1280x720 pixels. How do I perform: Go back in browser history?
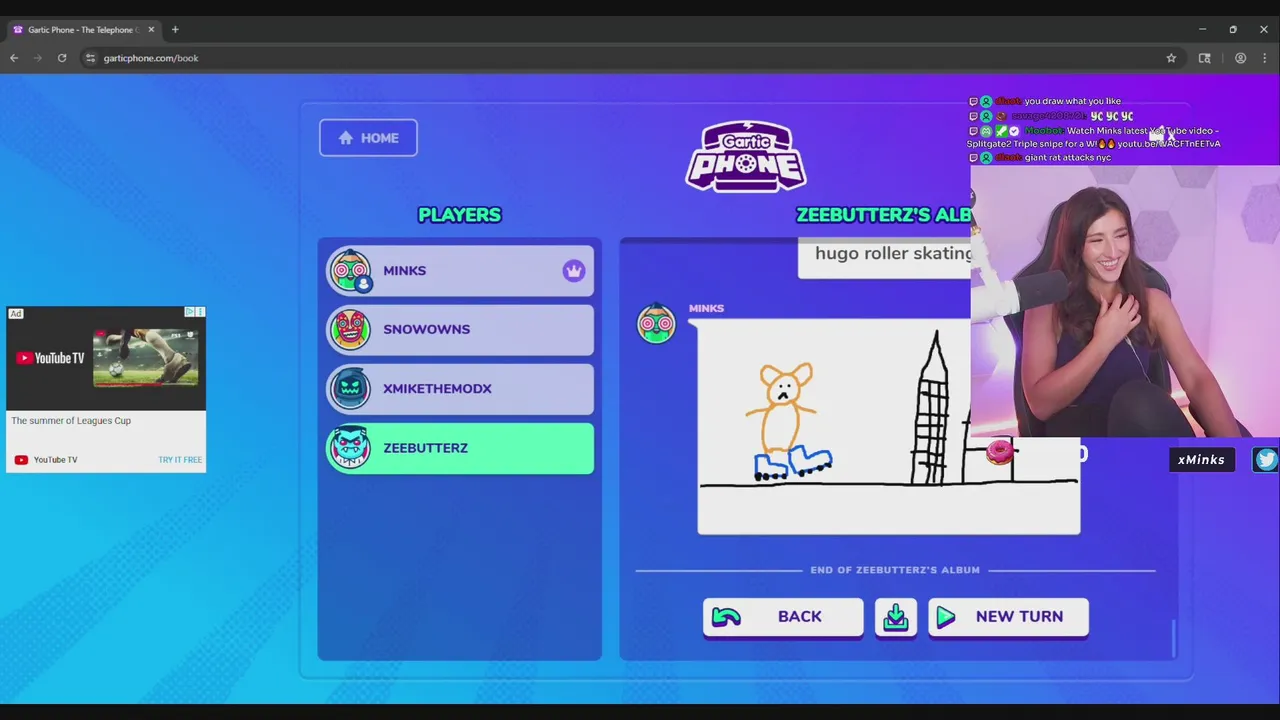tap(14, 58)
